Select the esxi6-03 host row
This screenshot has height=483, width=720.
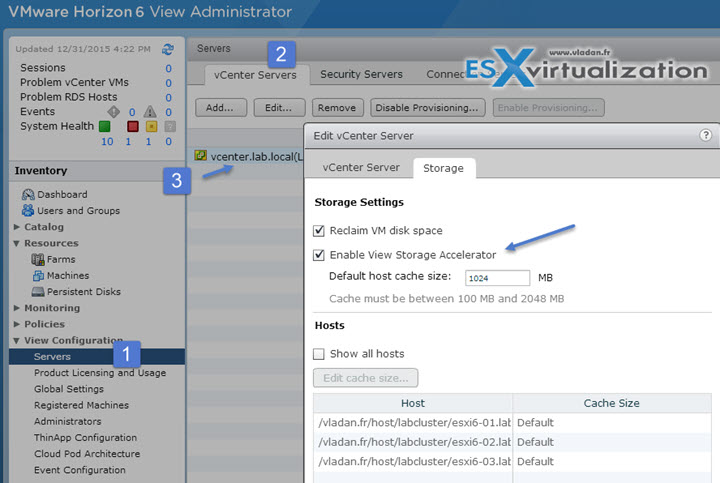coord(512,461)
